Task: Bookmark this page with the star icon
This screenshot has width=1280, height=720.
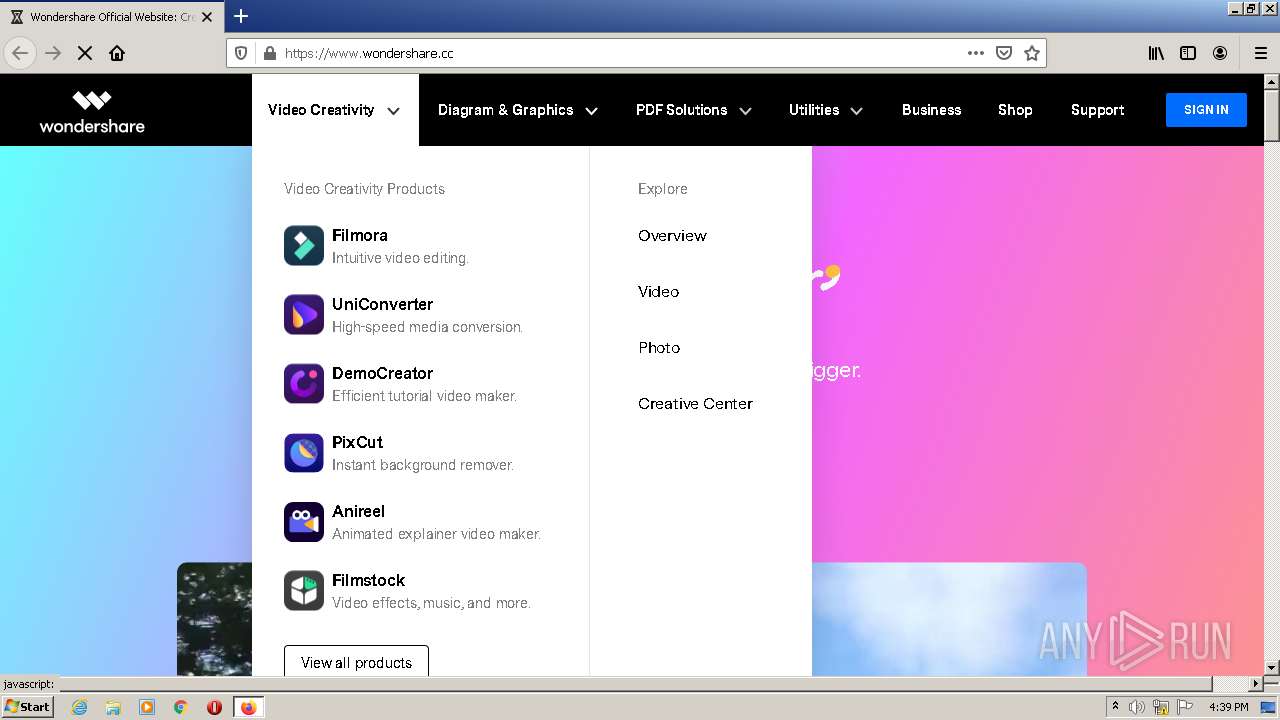Action: coord(1032,53)
